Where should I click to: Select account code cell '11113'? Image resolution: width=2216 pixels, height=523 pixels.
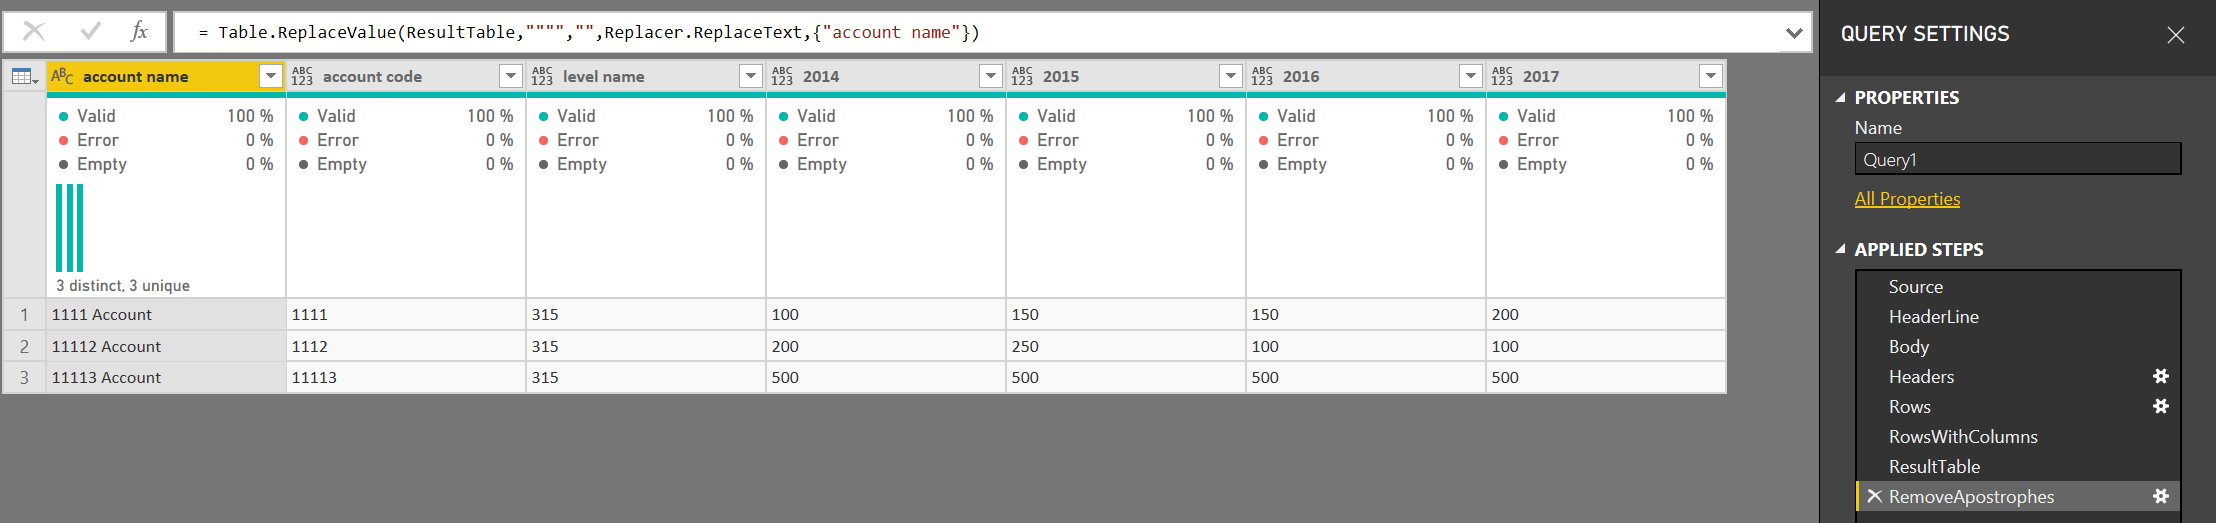(x=406, y=377)
